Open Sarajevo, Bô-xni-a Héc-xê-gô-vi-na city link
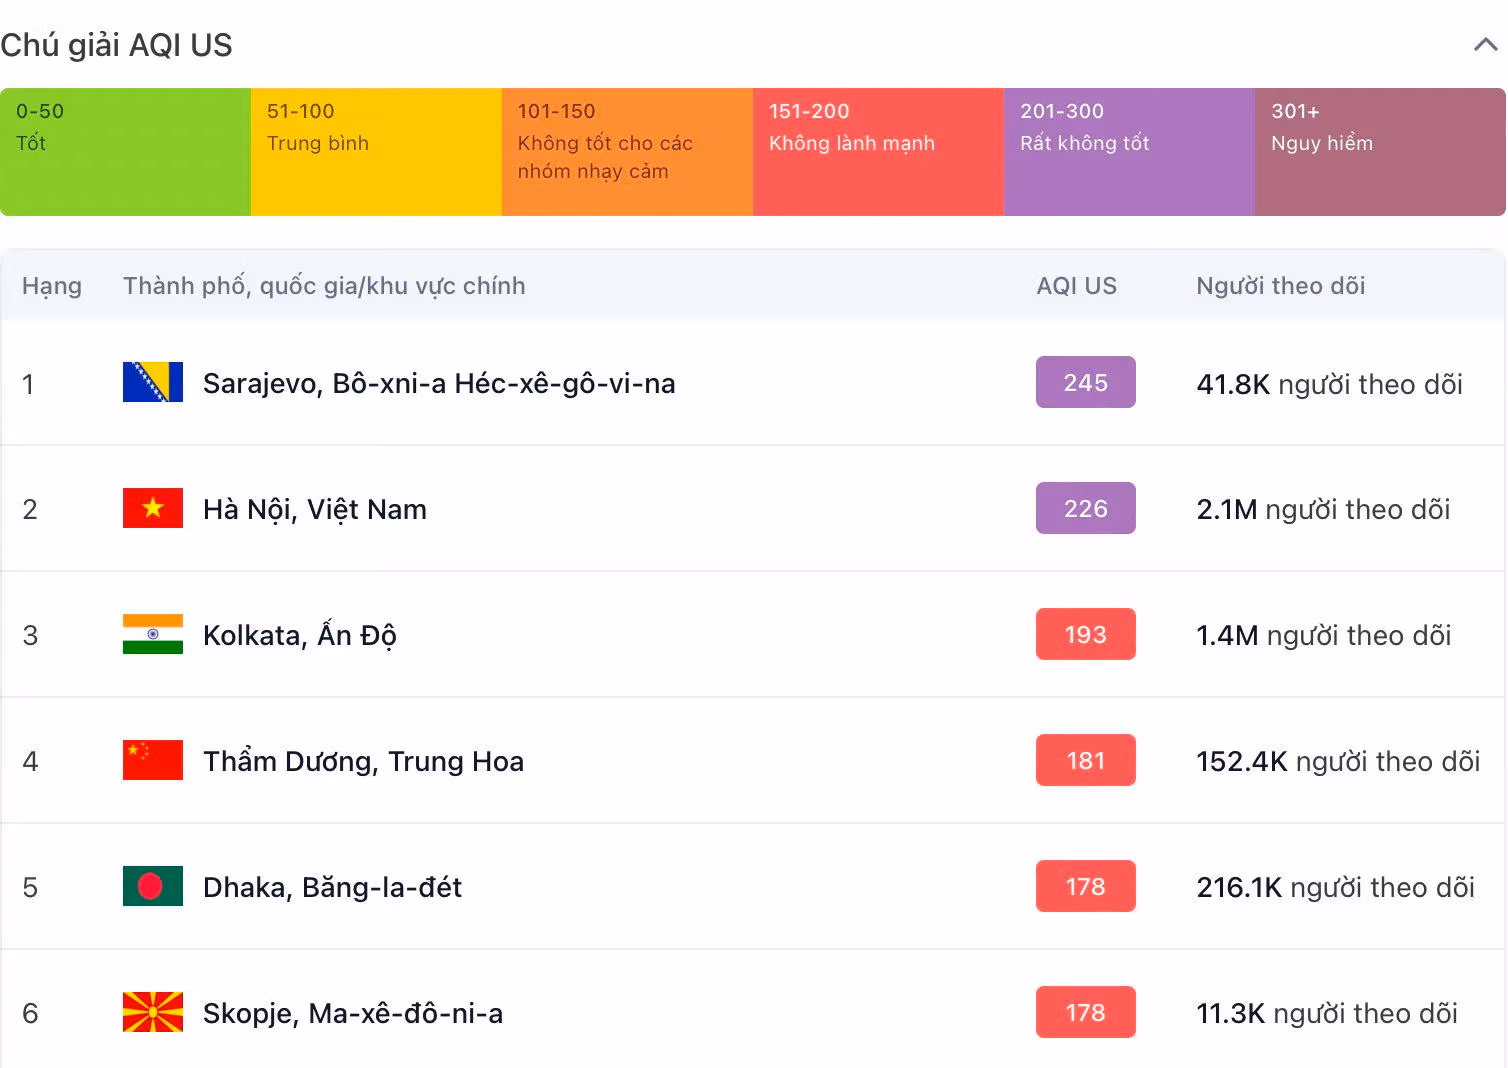1508x1068 pixels. [439, 384]
